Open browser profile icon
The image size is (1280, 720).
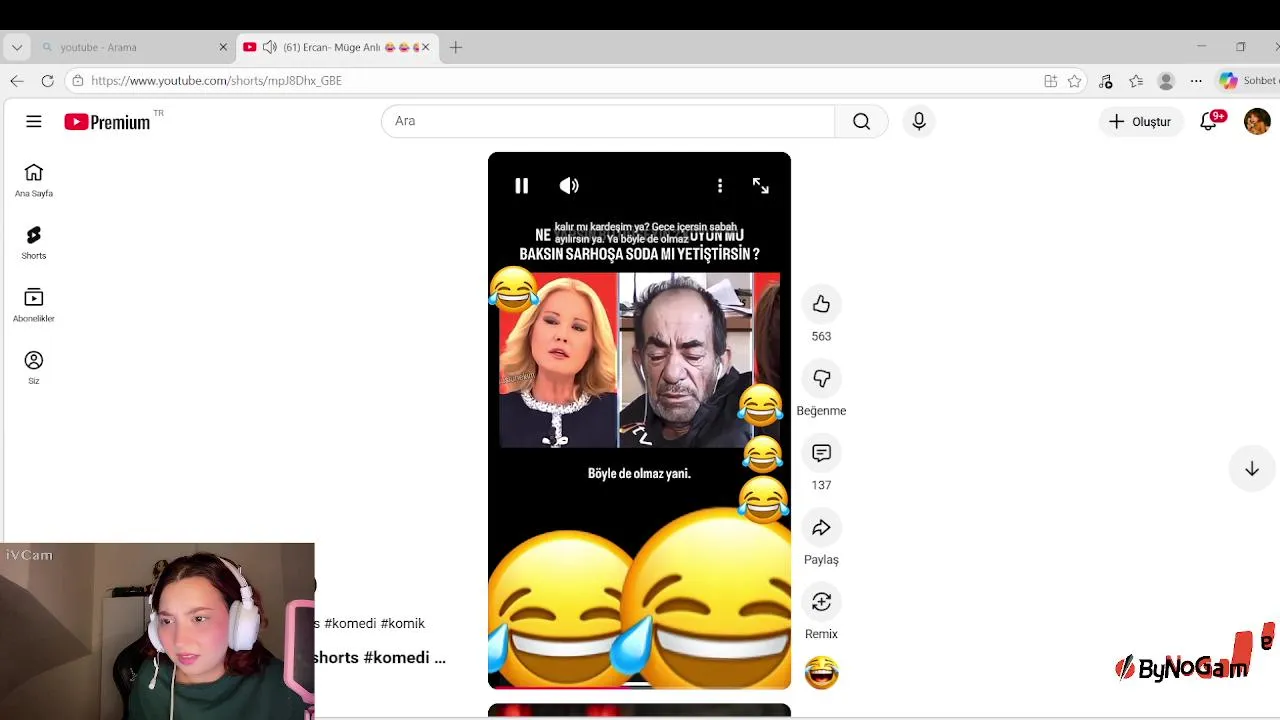[1166, 81]
